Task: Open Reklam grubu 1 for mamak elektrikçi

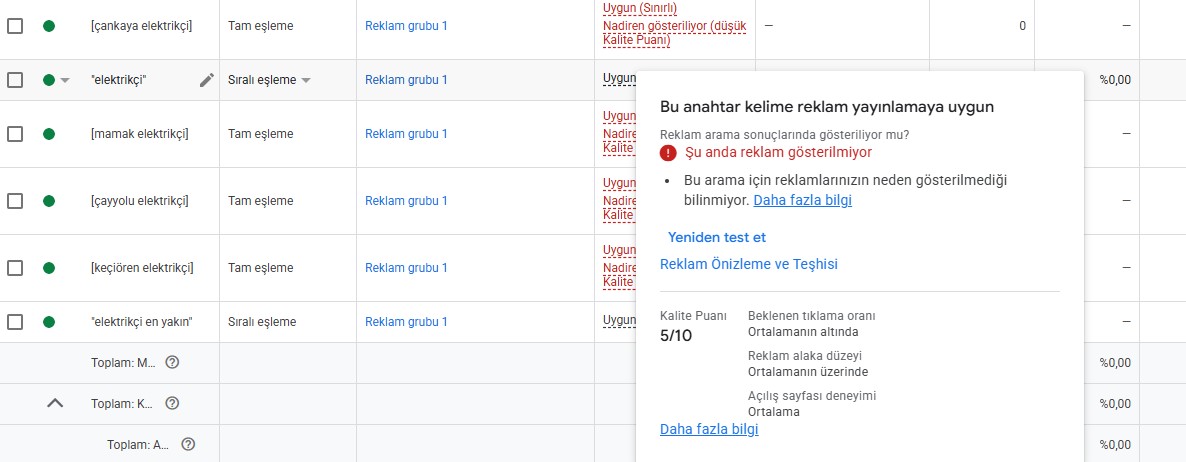Action: pos(406,134)
